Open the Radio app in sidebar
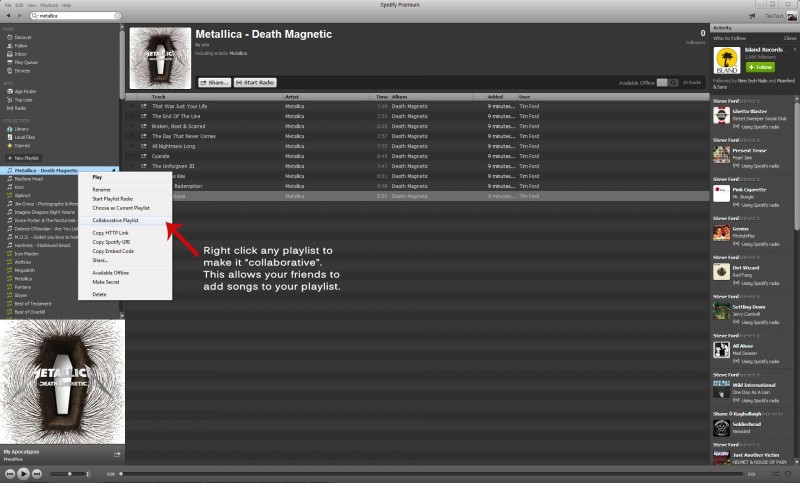Viewport: 800px width, 483px height. tap(21, 108)
